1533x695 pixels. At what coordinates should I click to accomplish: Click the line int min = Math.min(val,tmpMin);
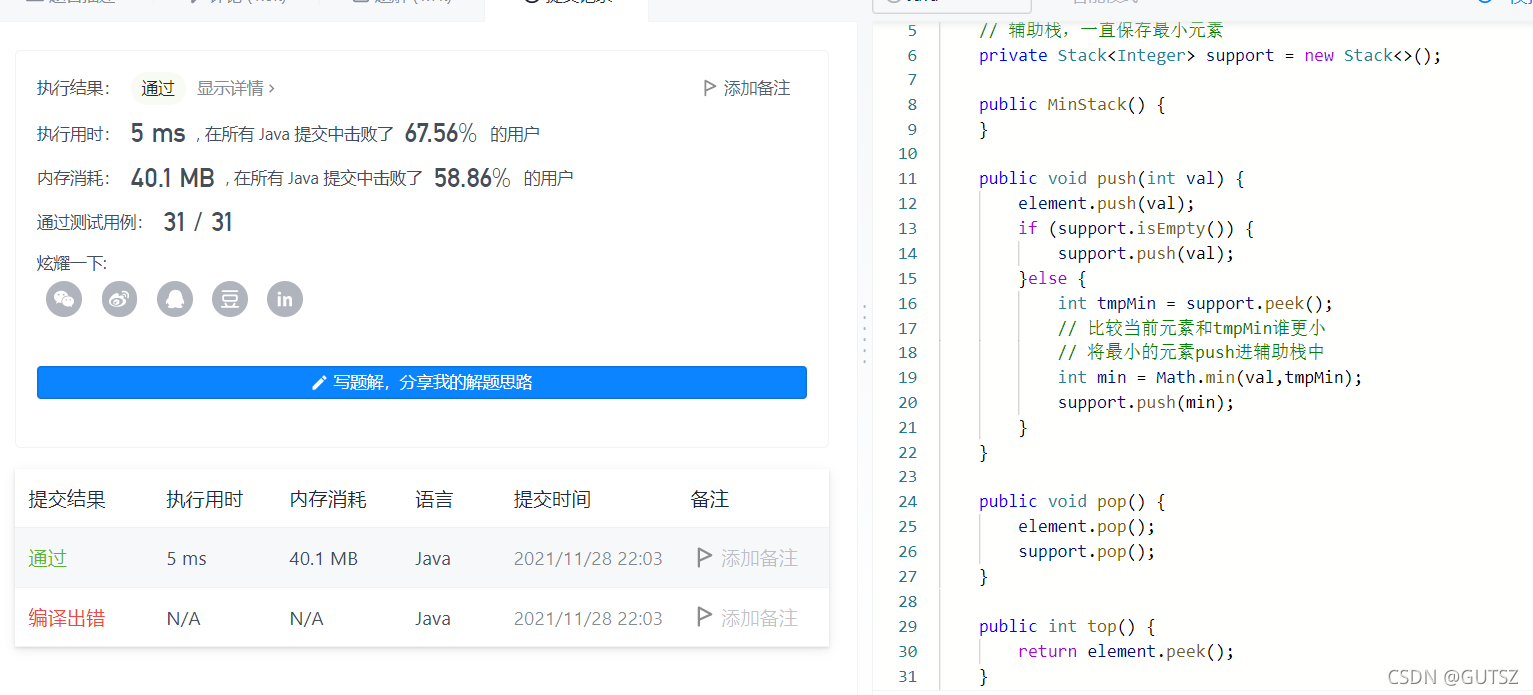point(1210,378)
